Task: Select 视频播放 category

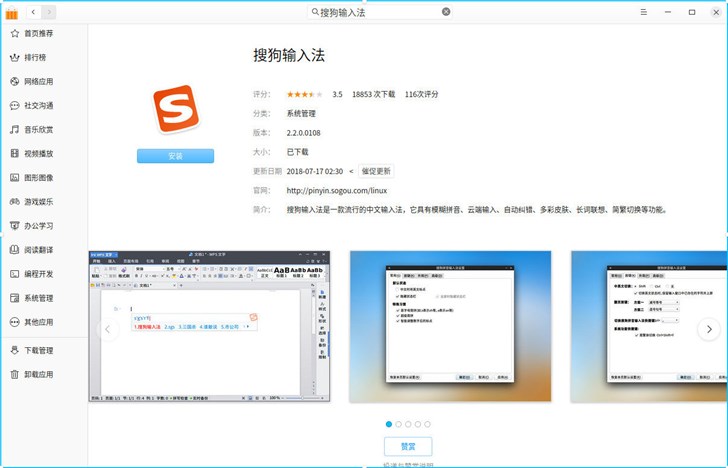Action: click(x=39, y=154)
